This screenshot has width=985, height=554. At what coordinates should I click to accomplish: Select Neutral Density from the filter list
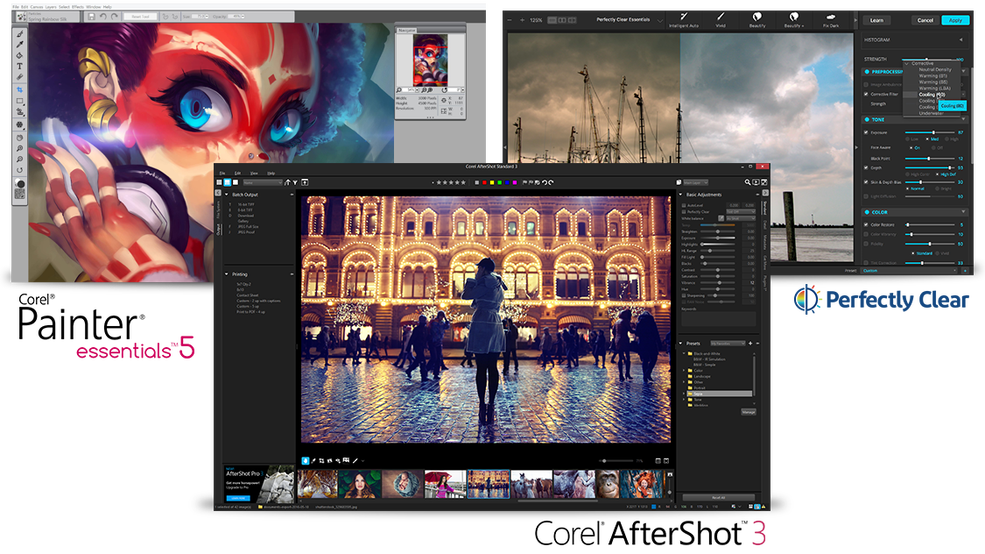click(935, 70)
